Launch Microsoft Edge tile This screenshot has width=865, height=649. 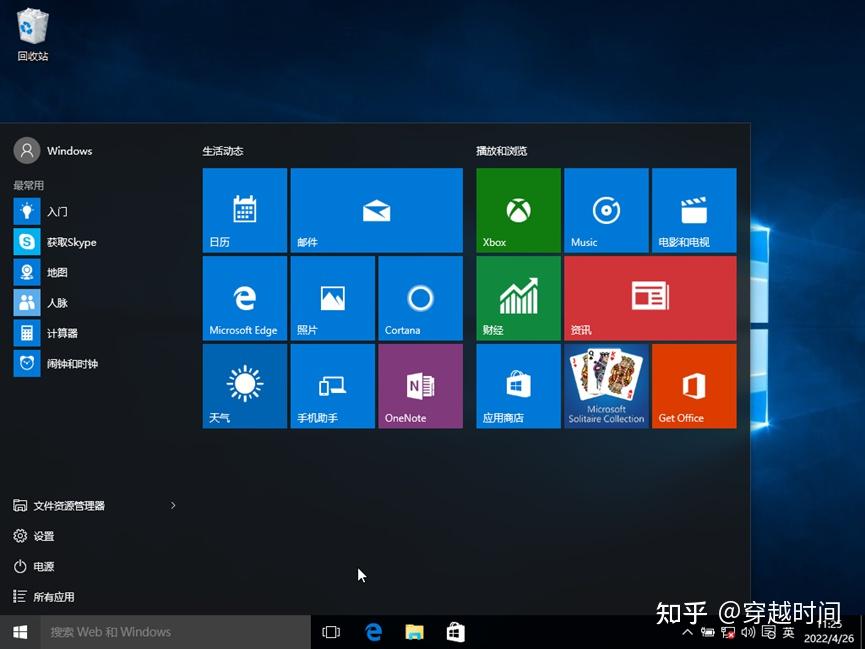click(244, 298)
